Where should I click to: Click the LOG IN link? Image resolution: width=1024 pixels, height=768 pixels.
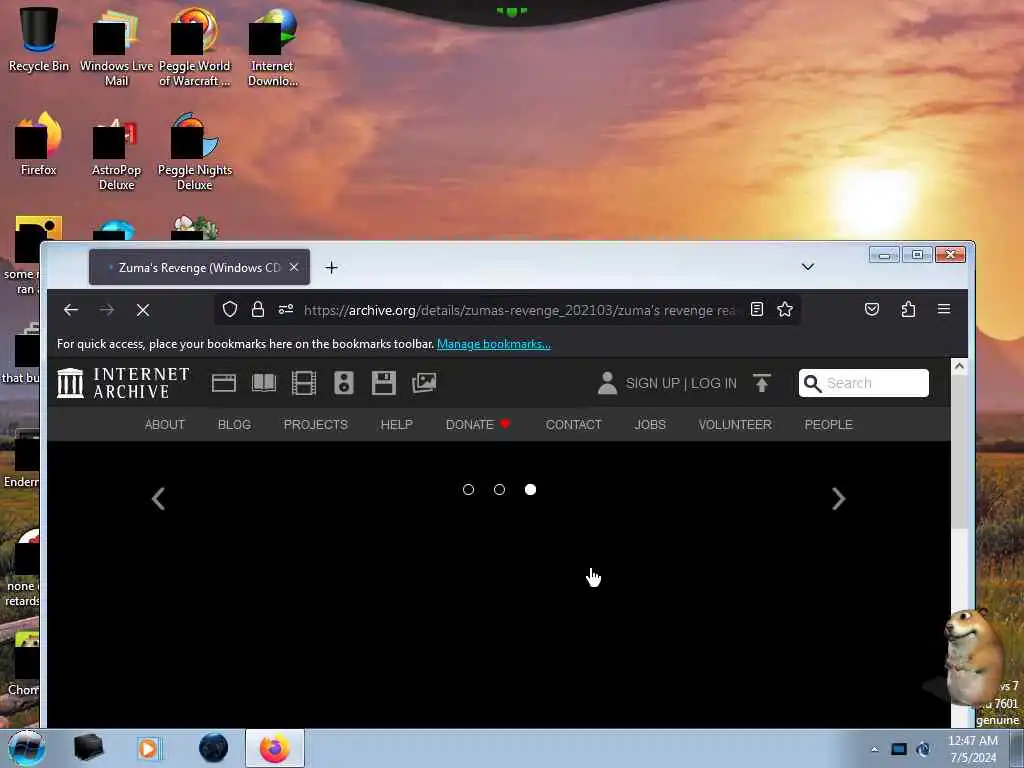pos(714,383)
